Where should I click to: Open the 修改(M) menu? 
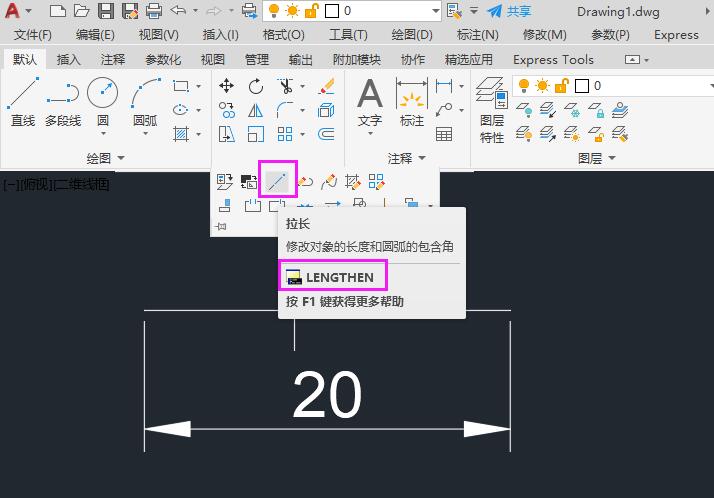[545, 35]
